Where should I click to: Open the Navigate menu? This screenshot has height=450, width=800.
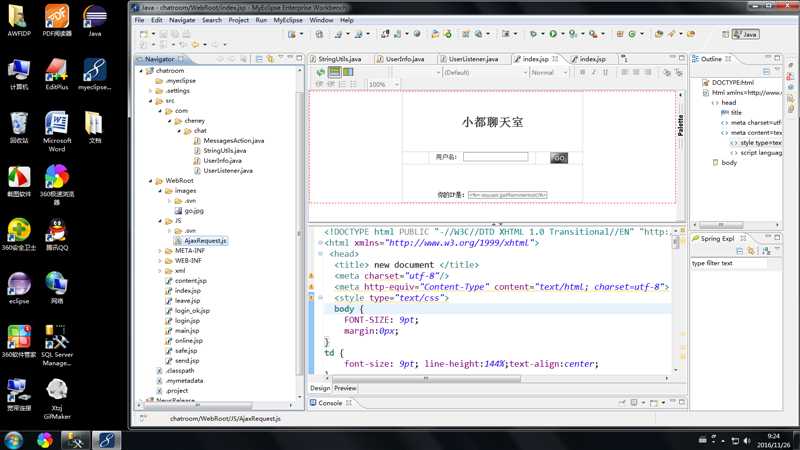(182, 20)
